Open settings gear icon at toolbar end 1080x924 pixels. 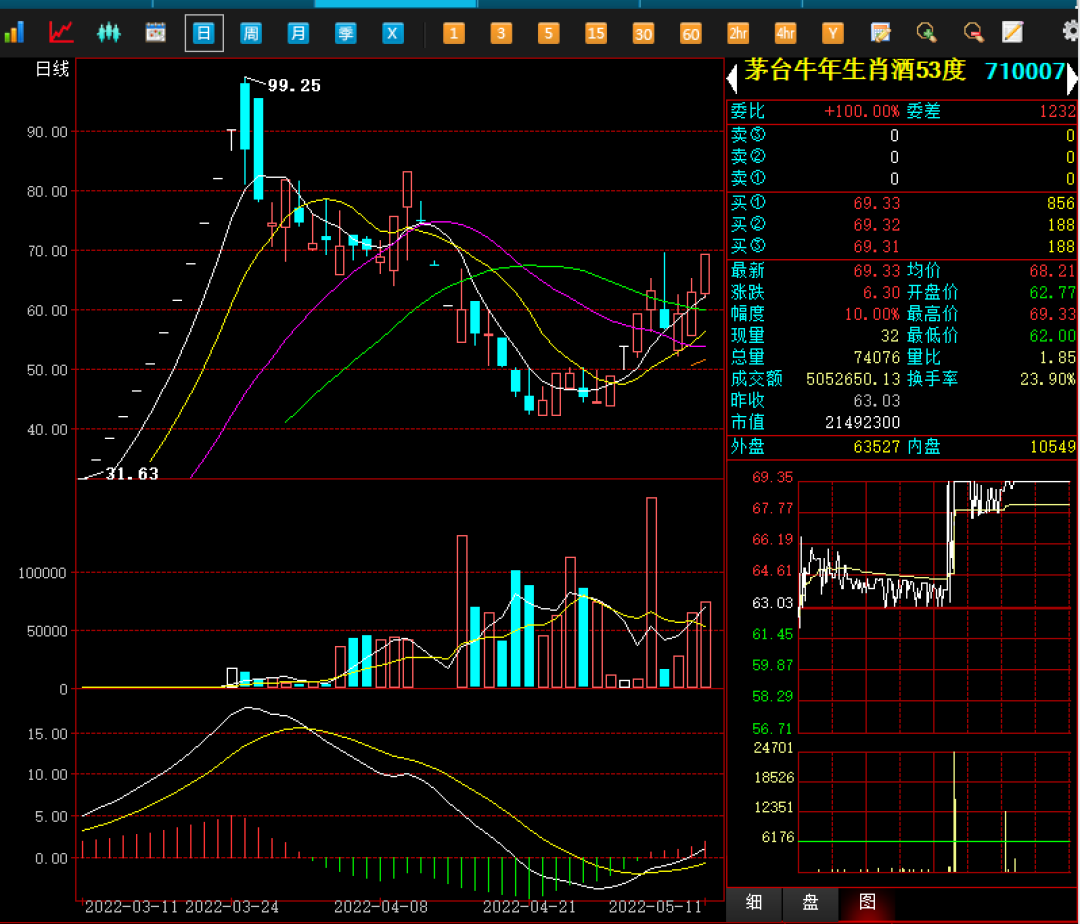pos(1070,32)
